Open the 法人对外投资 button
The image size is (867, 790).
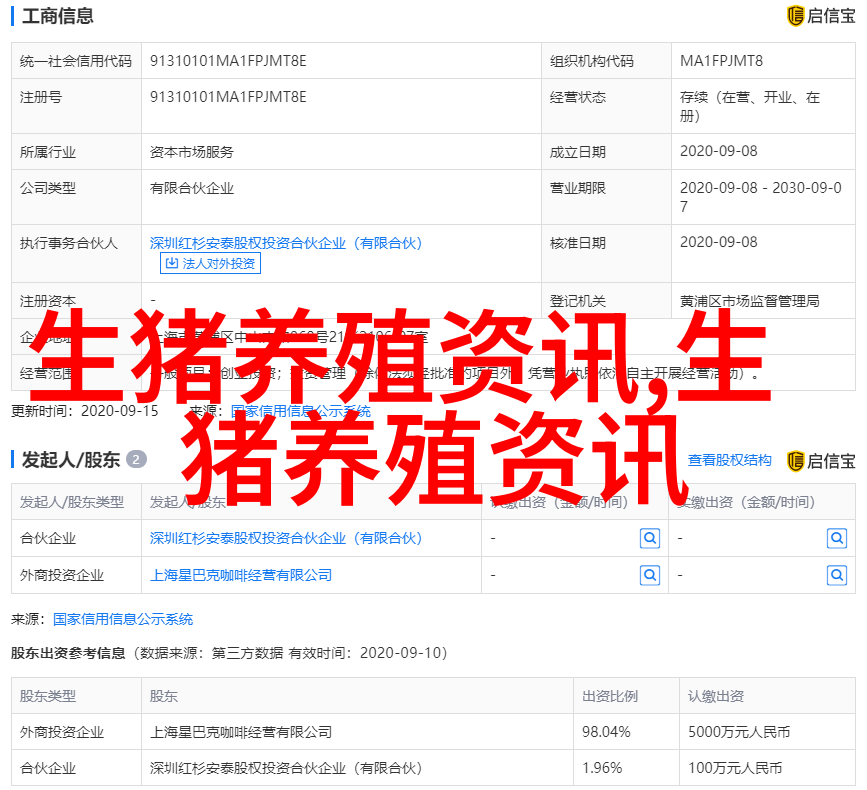click(210, 263)
